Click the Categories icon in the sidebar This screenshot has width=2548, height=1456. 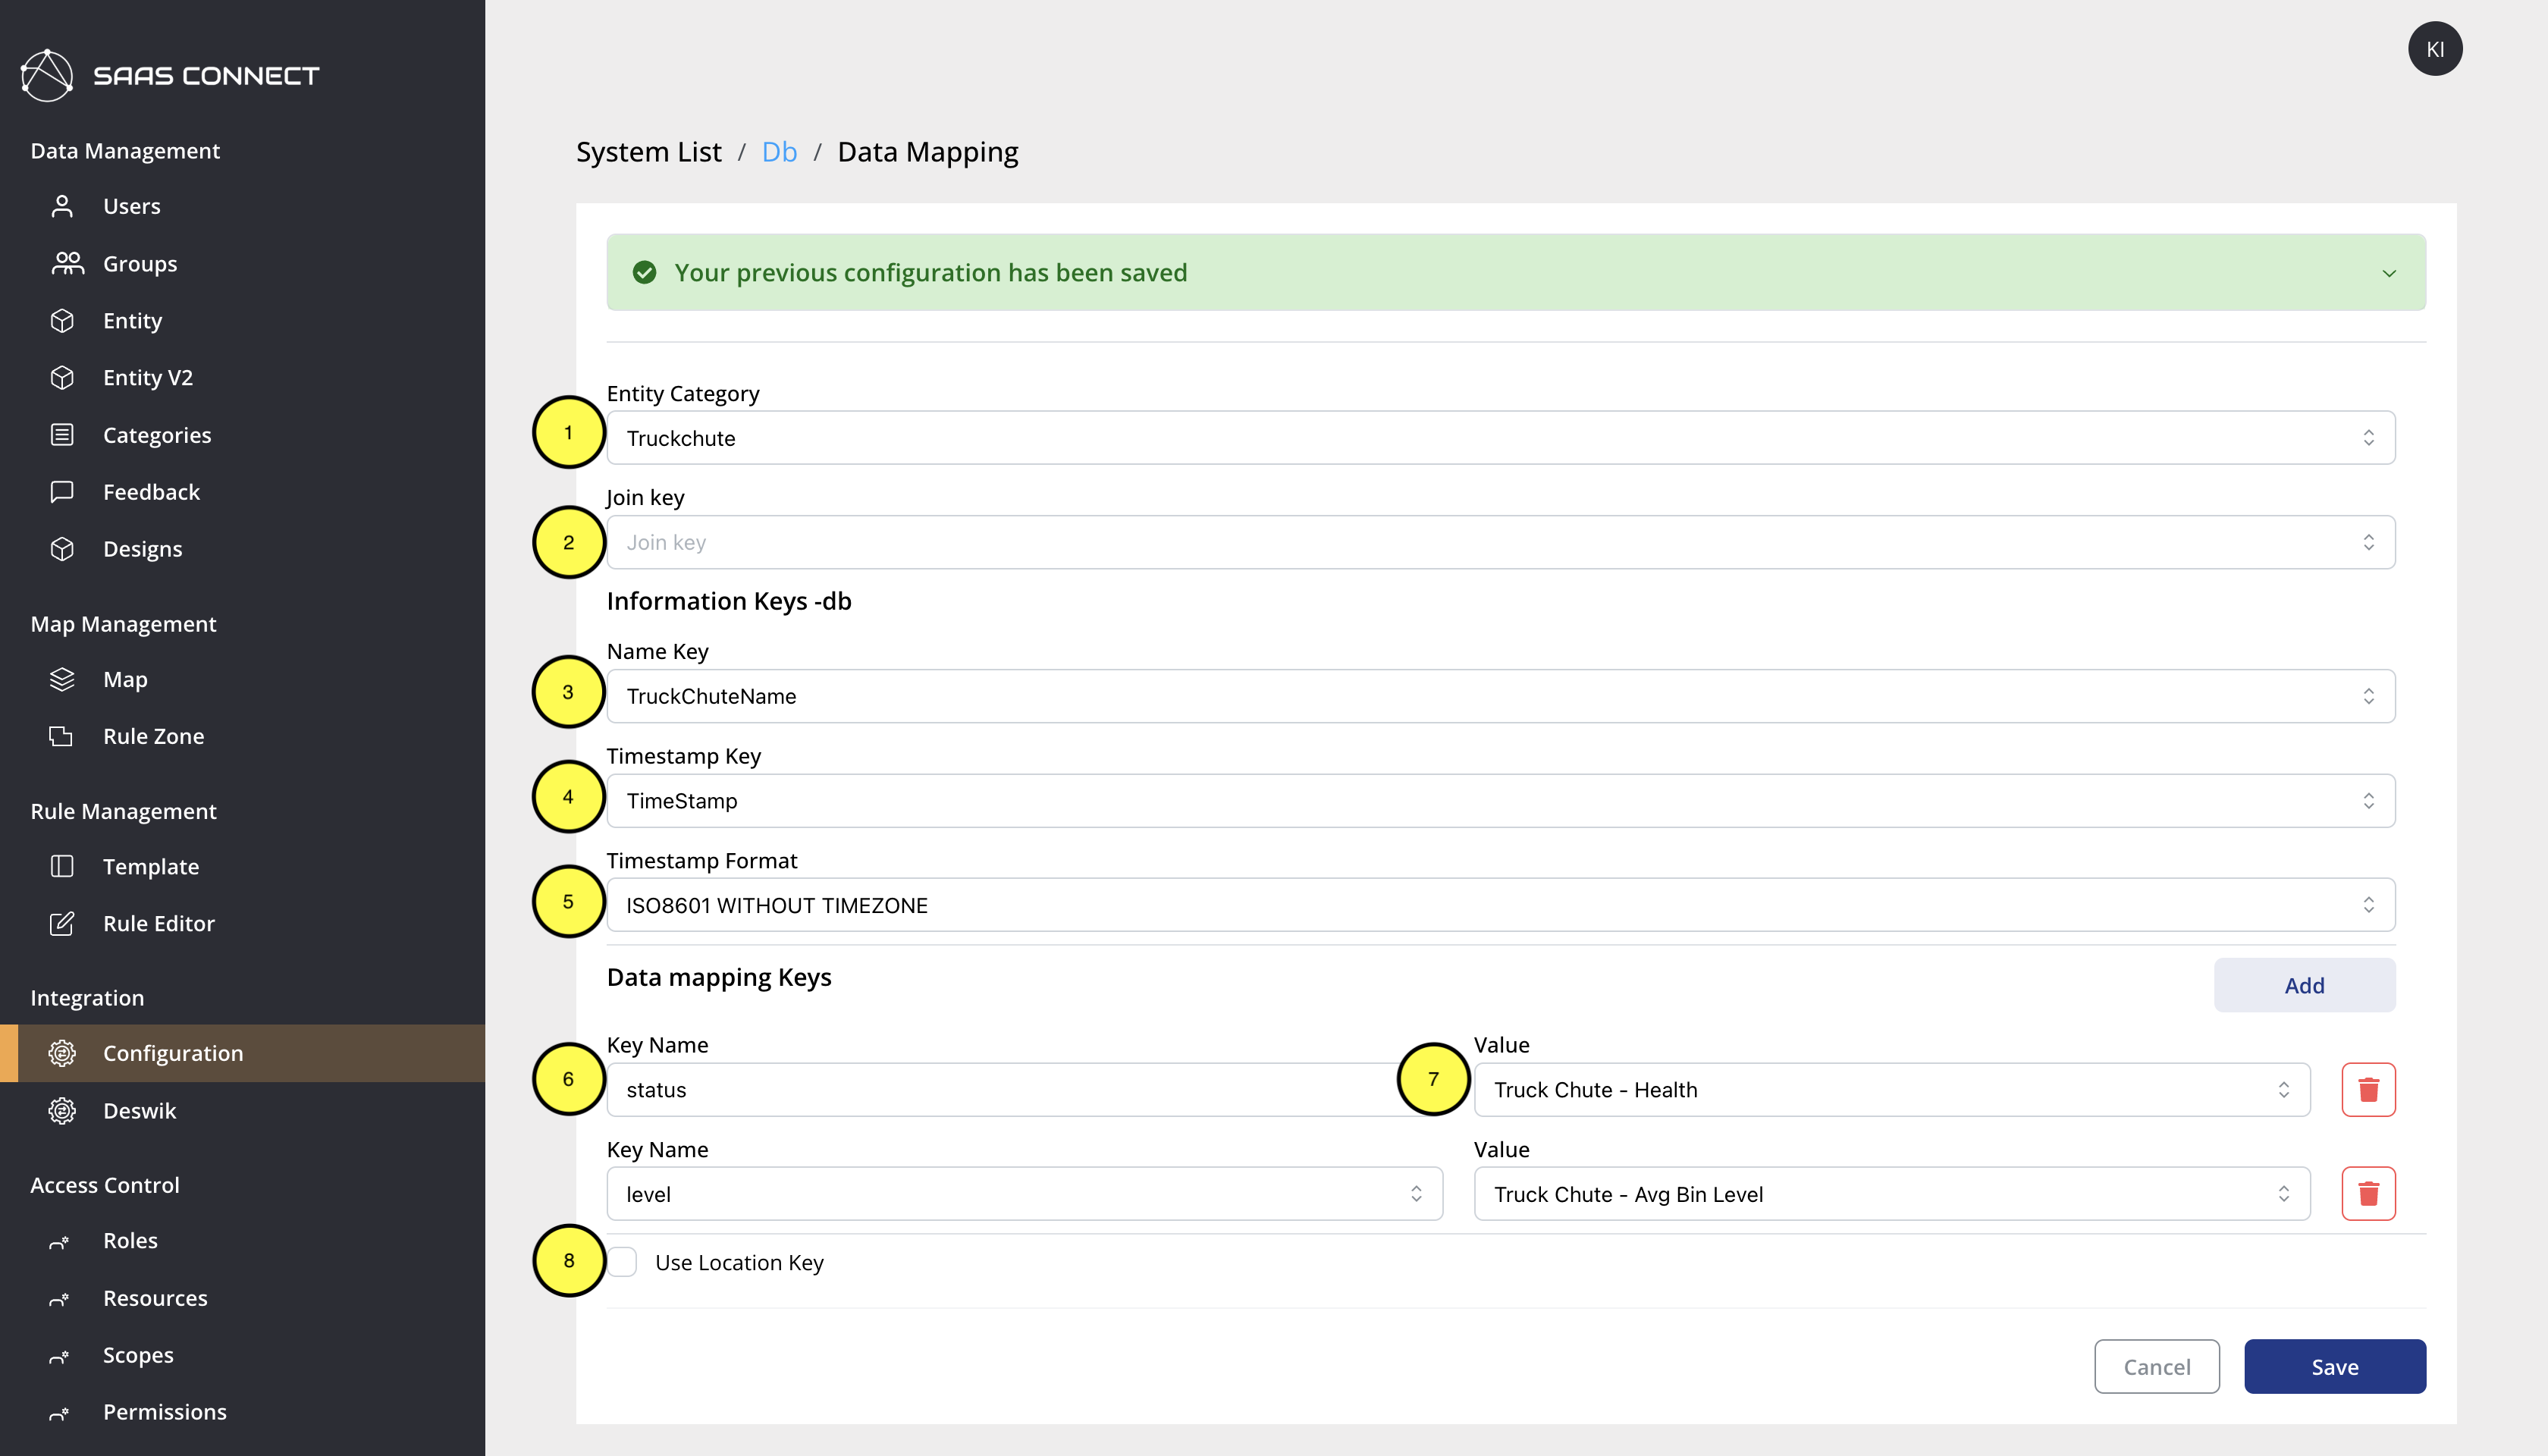[x=62, y=434]
